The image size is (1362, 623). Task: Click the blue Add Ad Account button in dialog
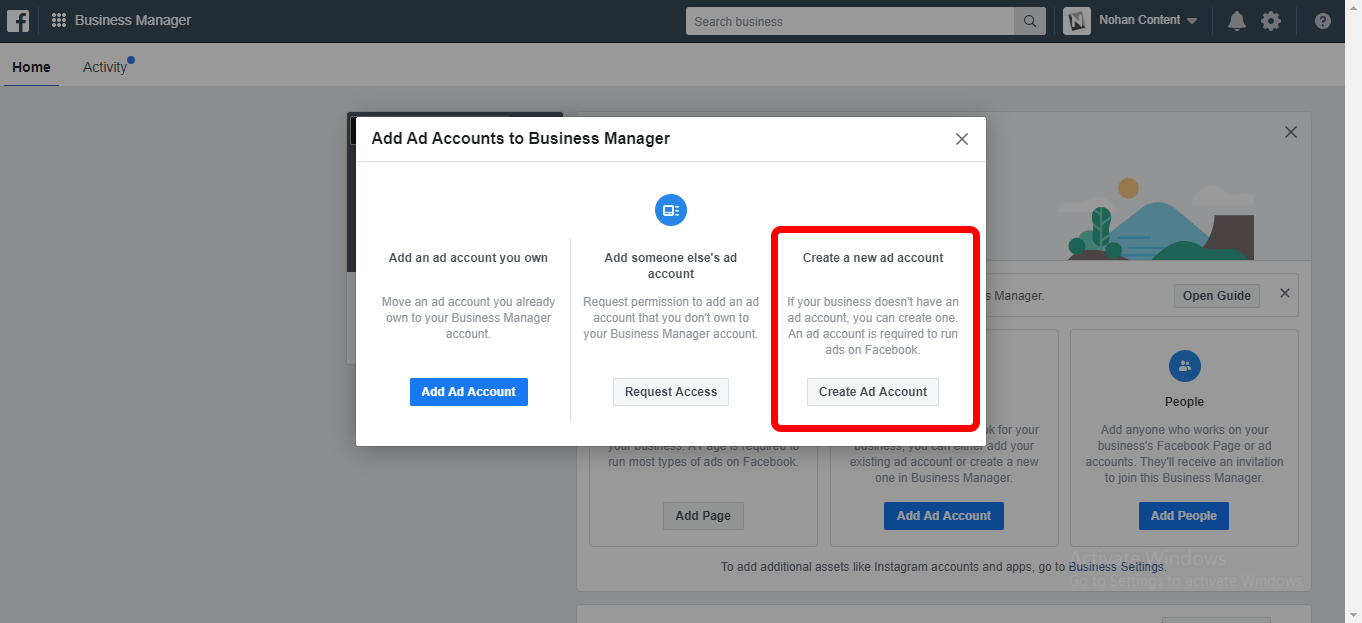[469, 392]
